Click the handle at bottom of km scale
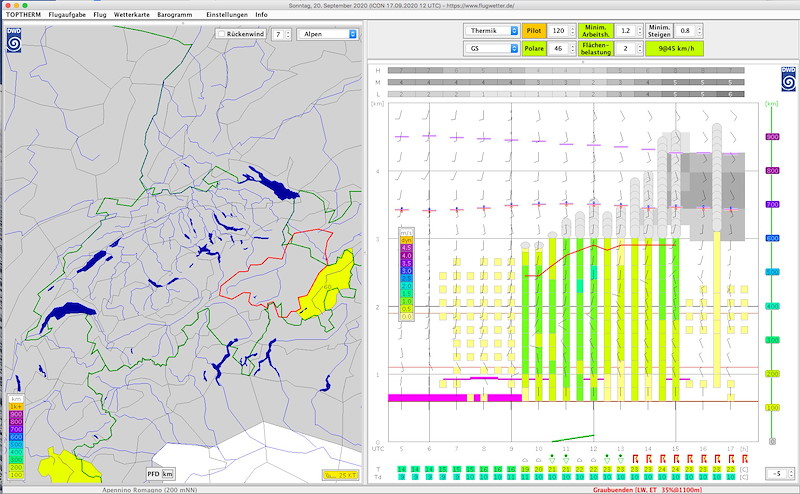 [x=772, y=441]
